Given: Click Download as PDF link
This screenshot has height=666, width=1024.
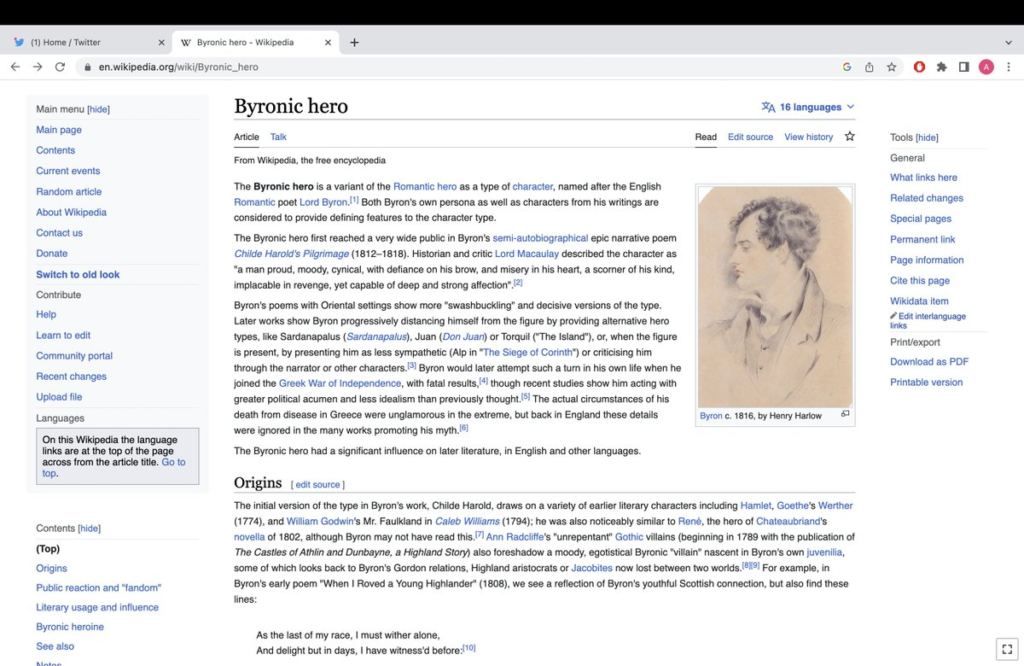Looking at the screenshot, I should click(929, 362).
